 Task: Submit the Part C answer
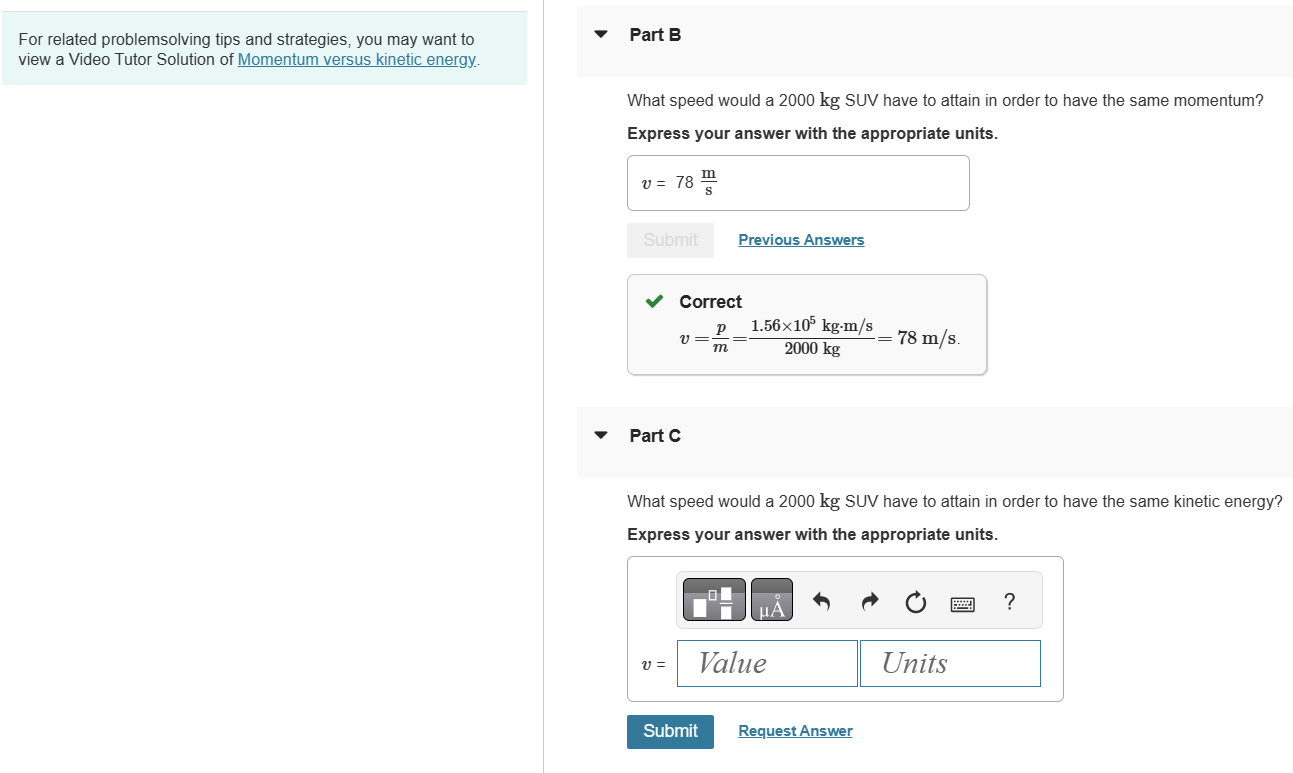[670, 731]
